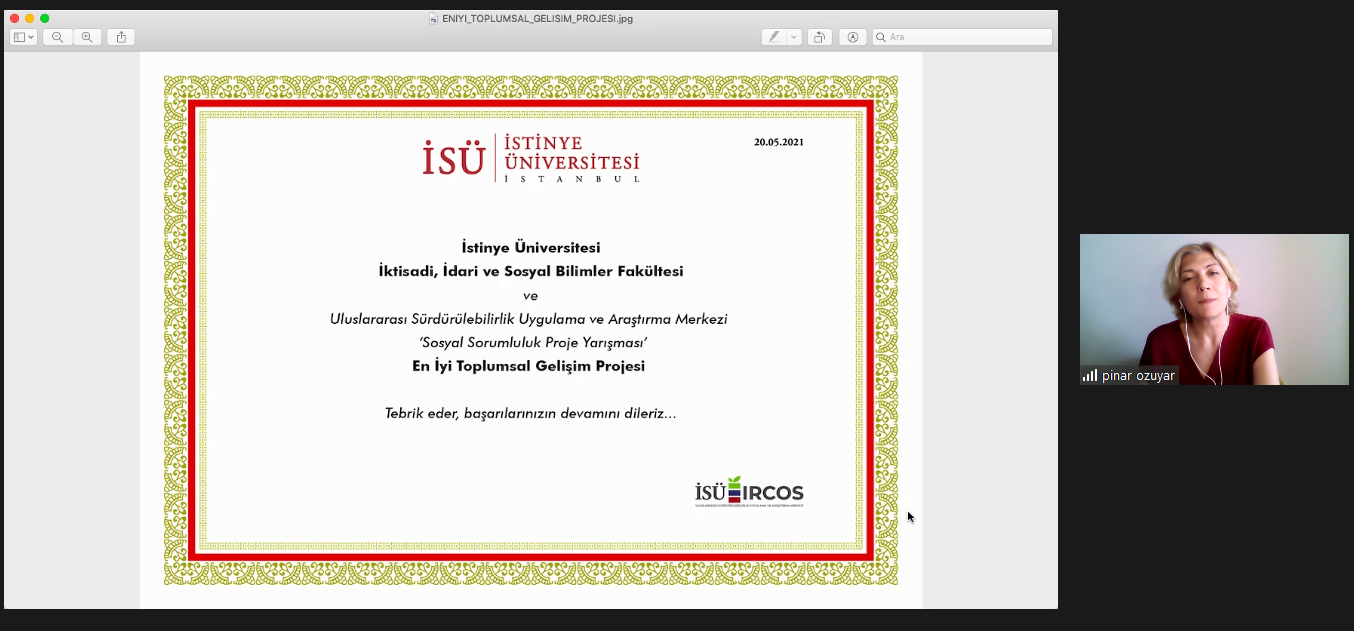Click the signal strength icon beside pinar ozuyar
This screenshot has width=1354, height=631.
pos(1089,376)
